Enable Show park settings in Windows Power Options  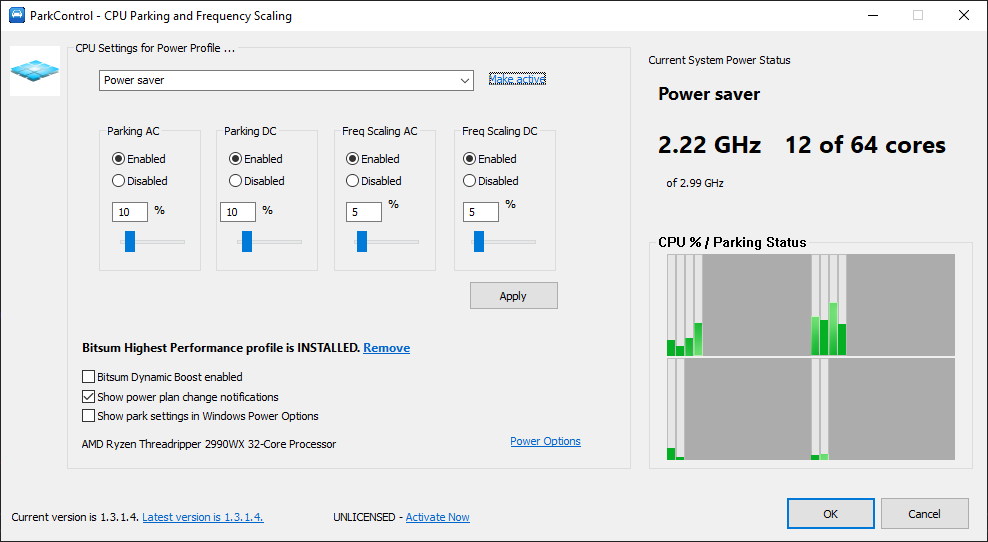coord(89,416)
